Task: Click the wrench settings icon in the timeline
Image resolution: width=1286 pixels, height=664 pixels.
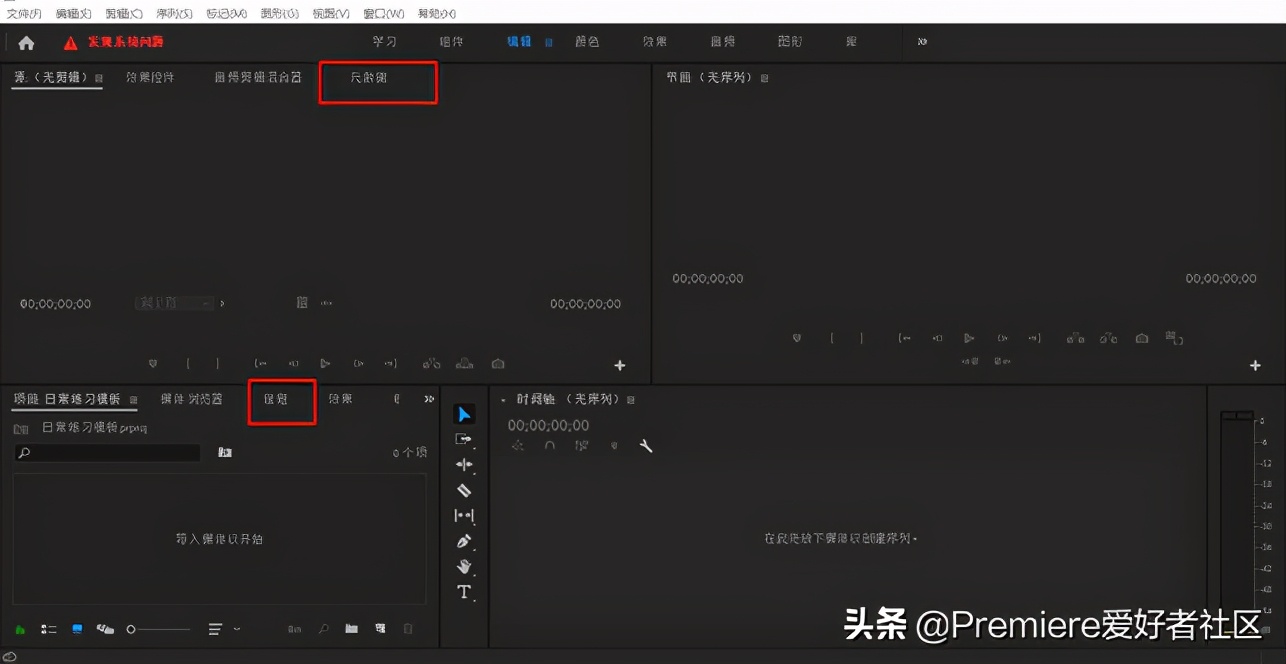Action: click(x=646, y=446)
